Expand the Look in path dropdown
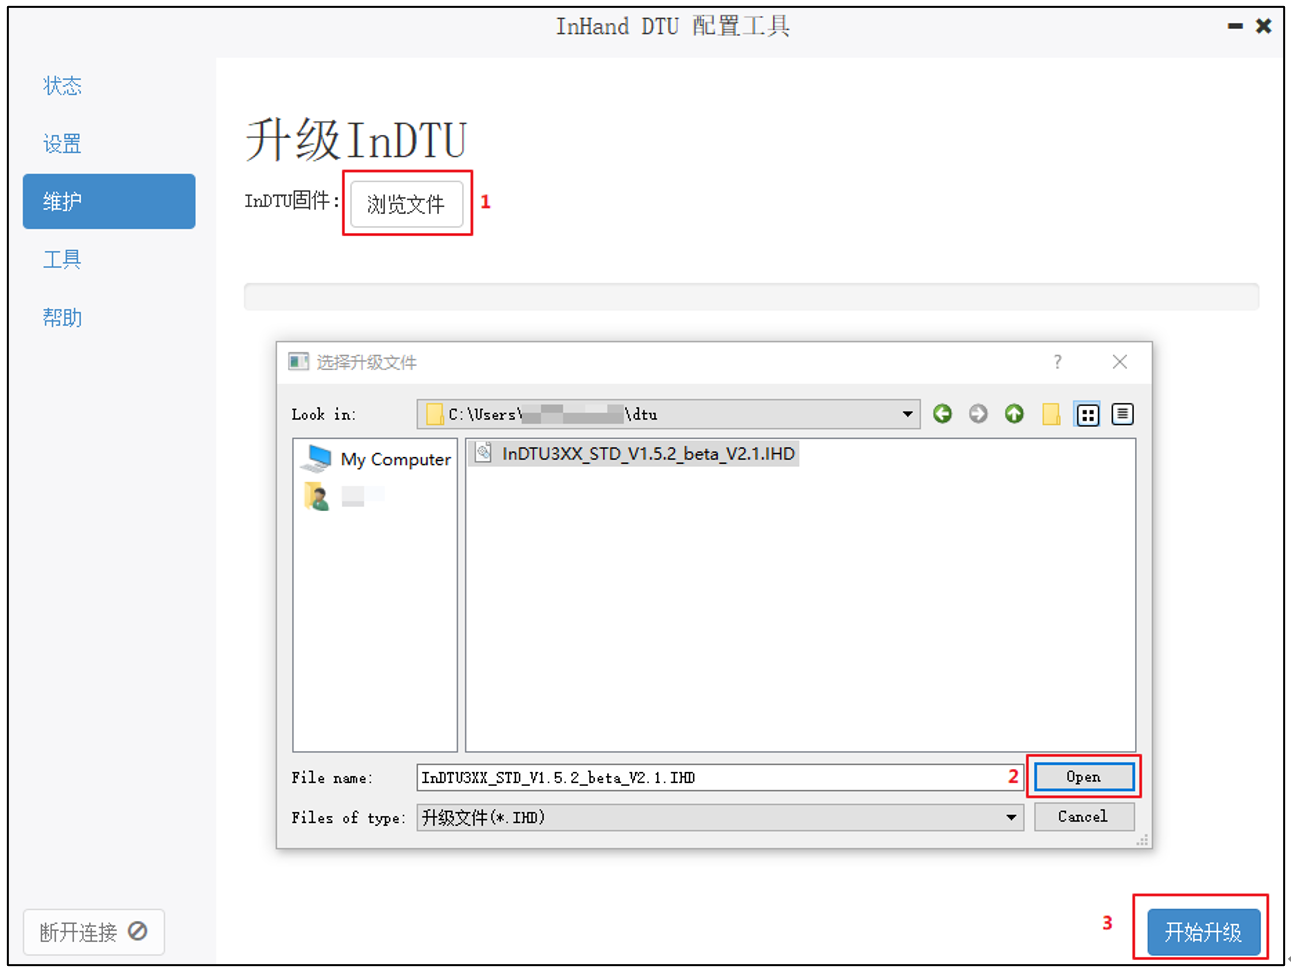This screenshot has height=972, width=1291. [x=907, y=414]
